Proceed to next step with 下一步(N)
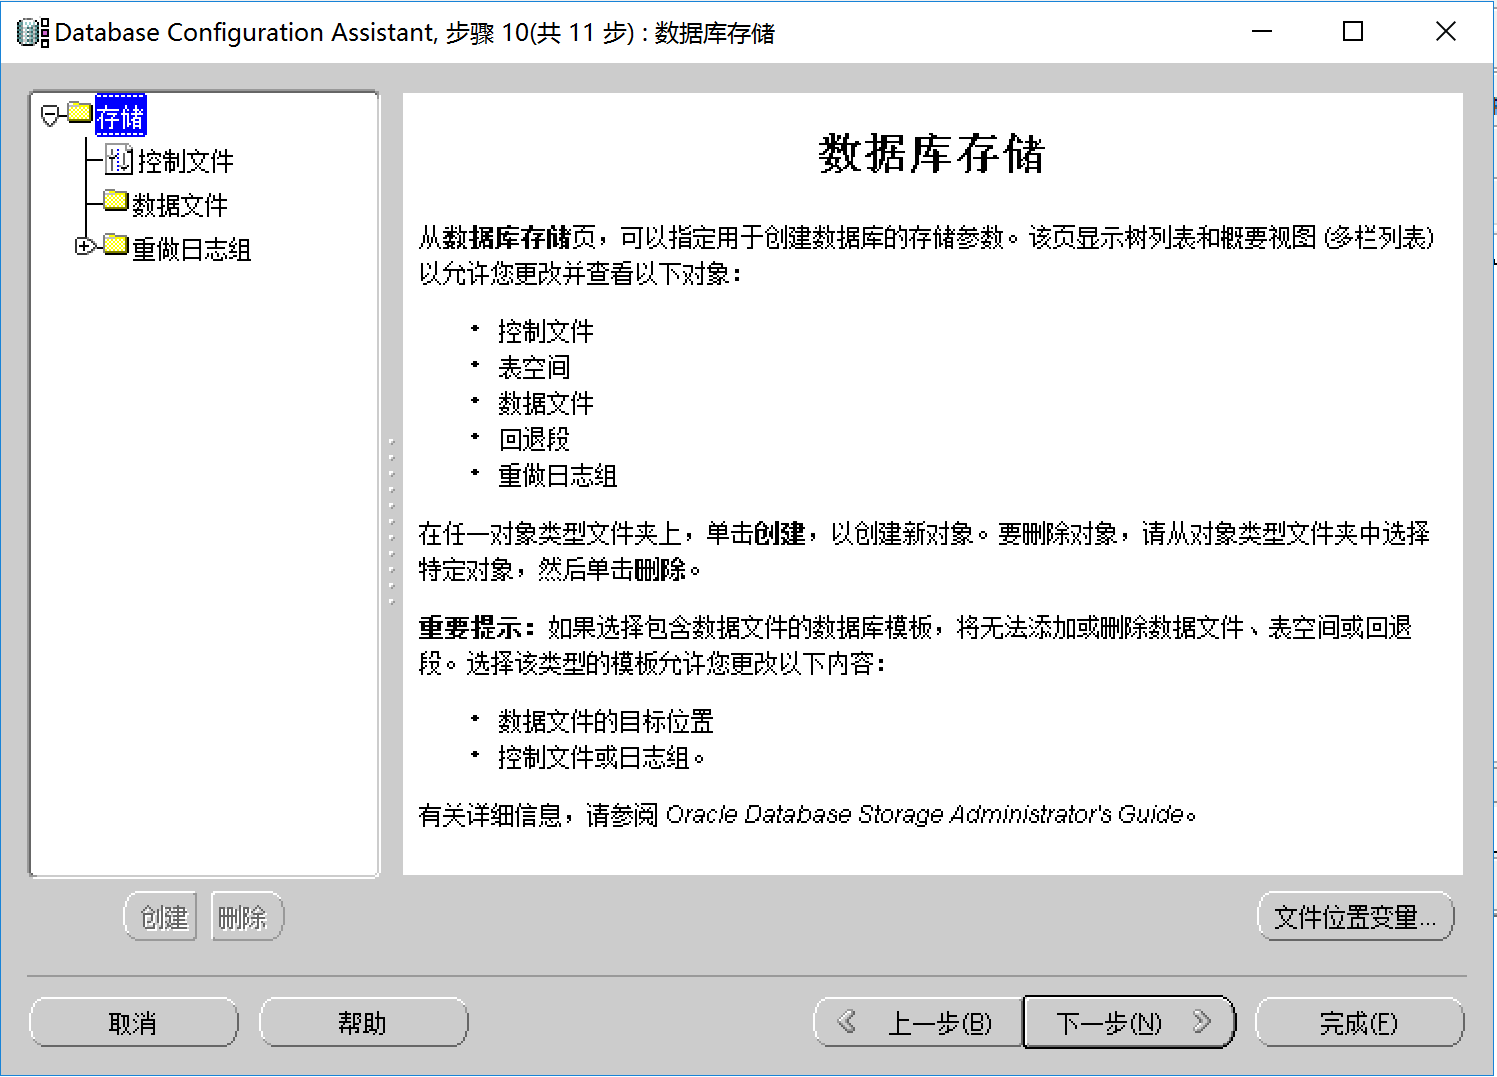The width and height of the screenshot is (1497, 1077). (1128, 1023)
